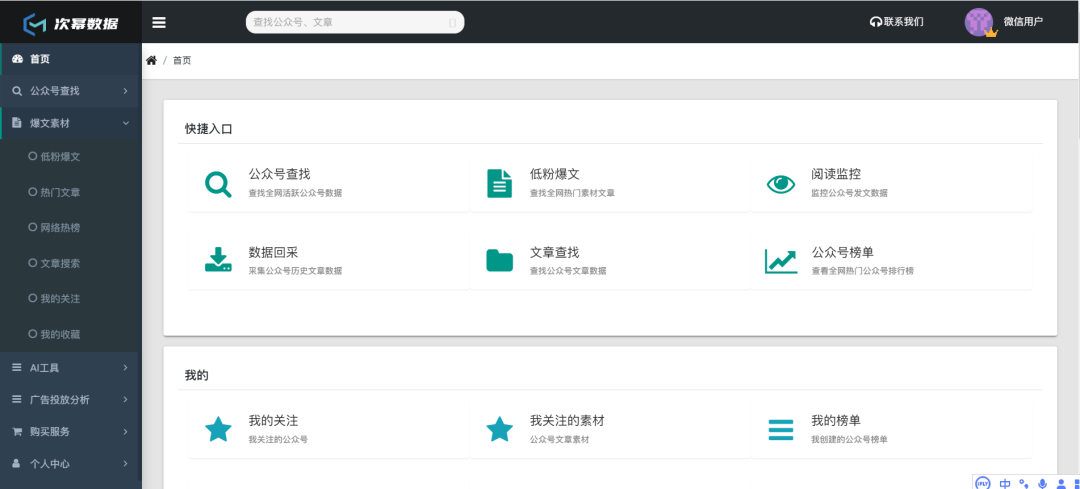Click the search icon next to sidebar 公众号查找
The image size is (1080, 489).
click(17, 91)
